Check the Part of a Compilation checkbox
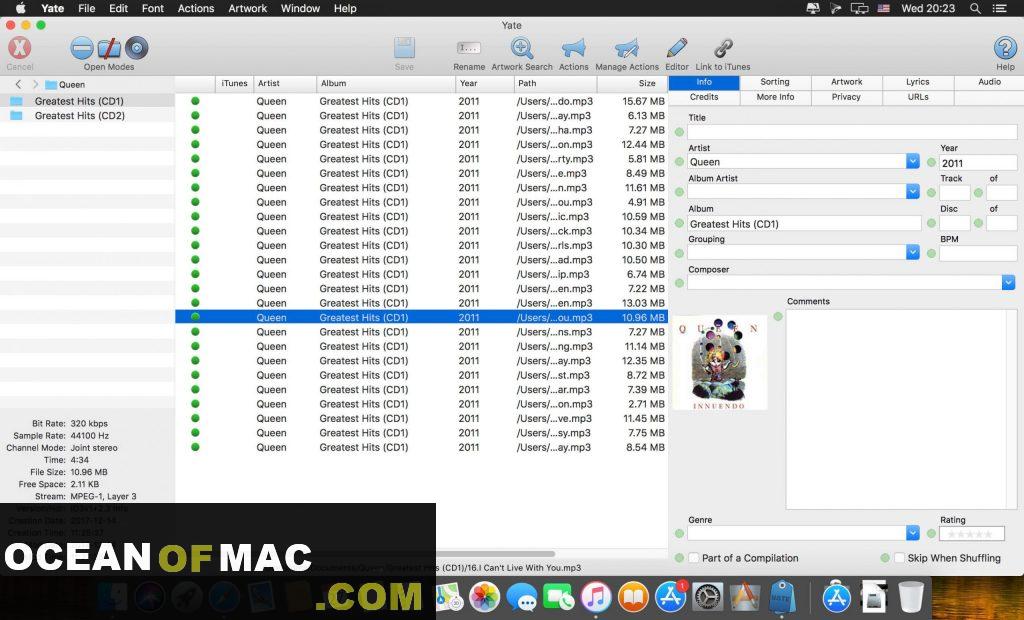1024x620 pixels. (x=694, y=558)
